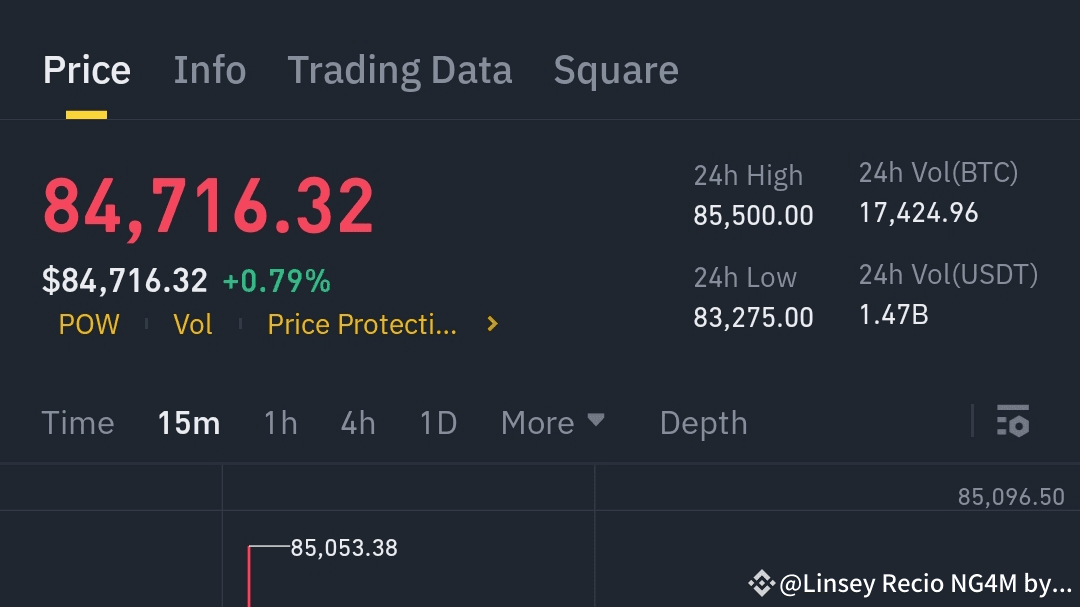1080x607 pixels.
Task: Select the 4h interval
Action: pos(358,423)
